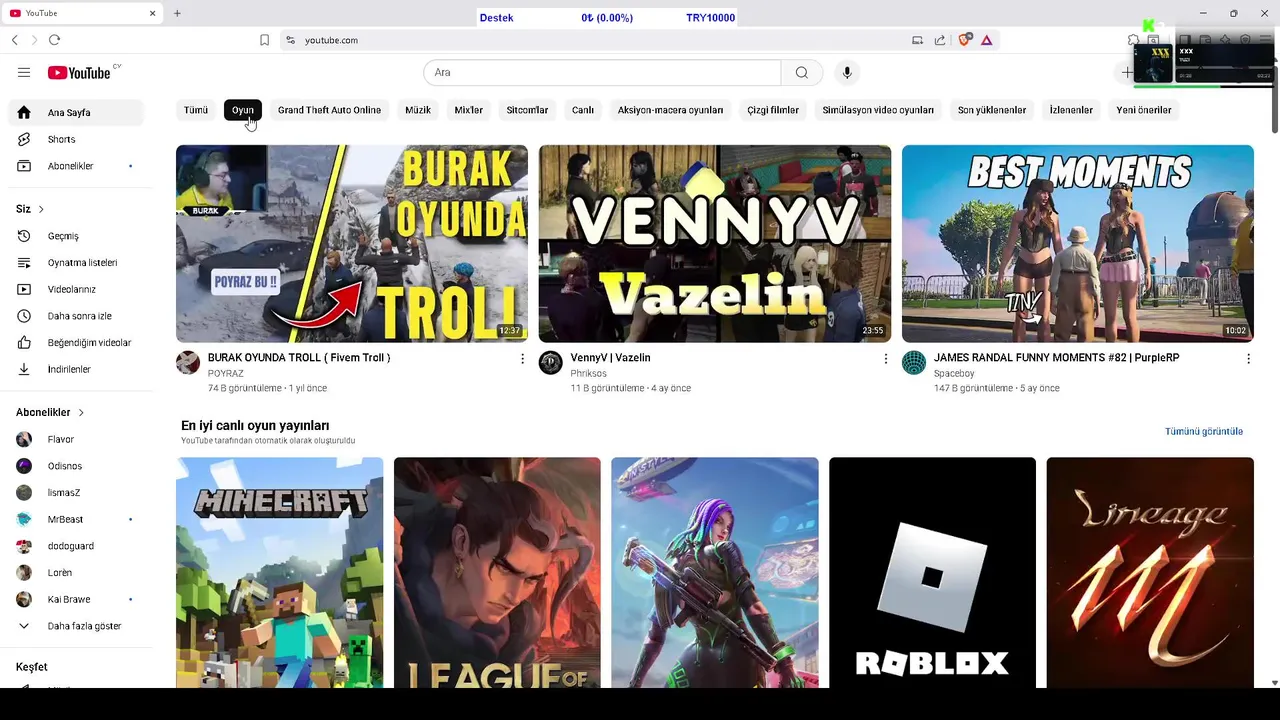Select the Canlı filter chip

pyautogui.click(x=583, y=110)
